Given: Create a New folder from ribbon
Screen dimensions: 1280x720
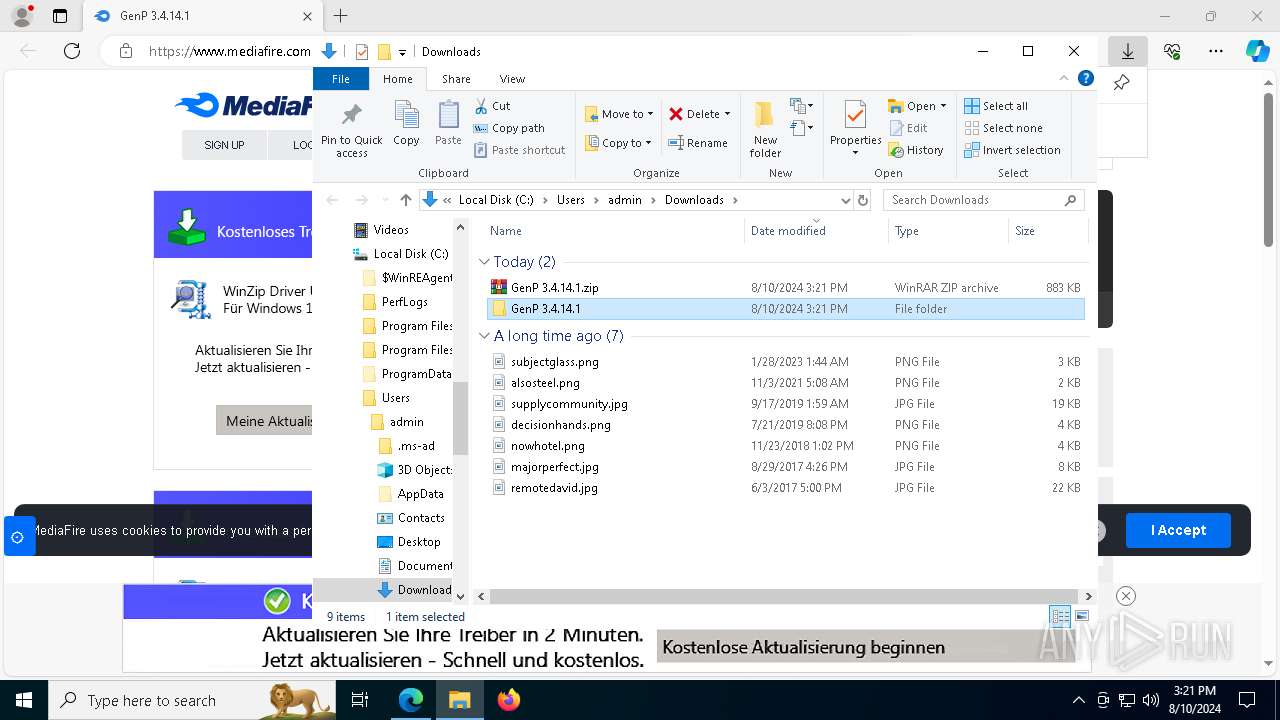Looking at the screenshot, I should click(x=765, y=128).
